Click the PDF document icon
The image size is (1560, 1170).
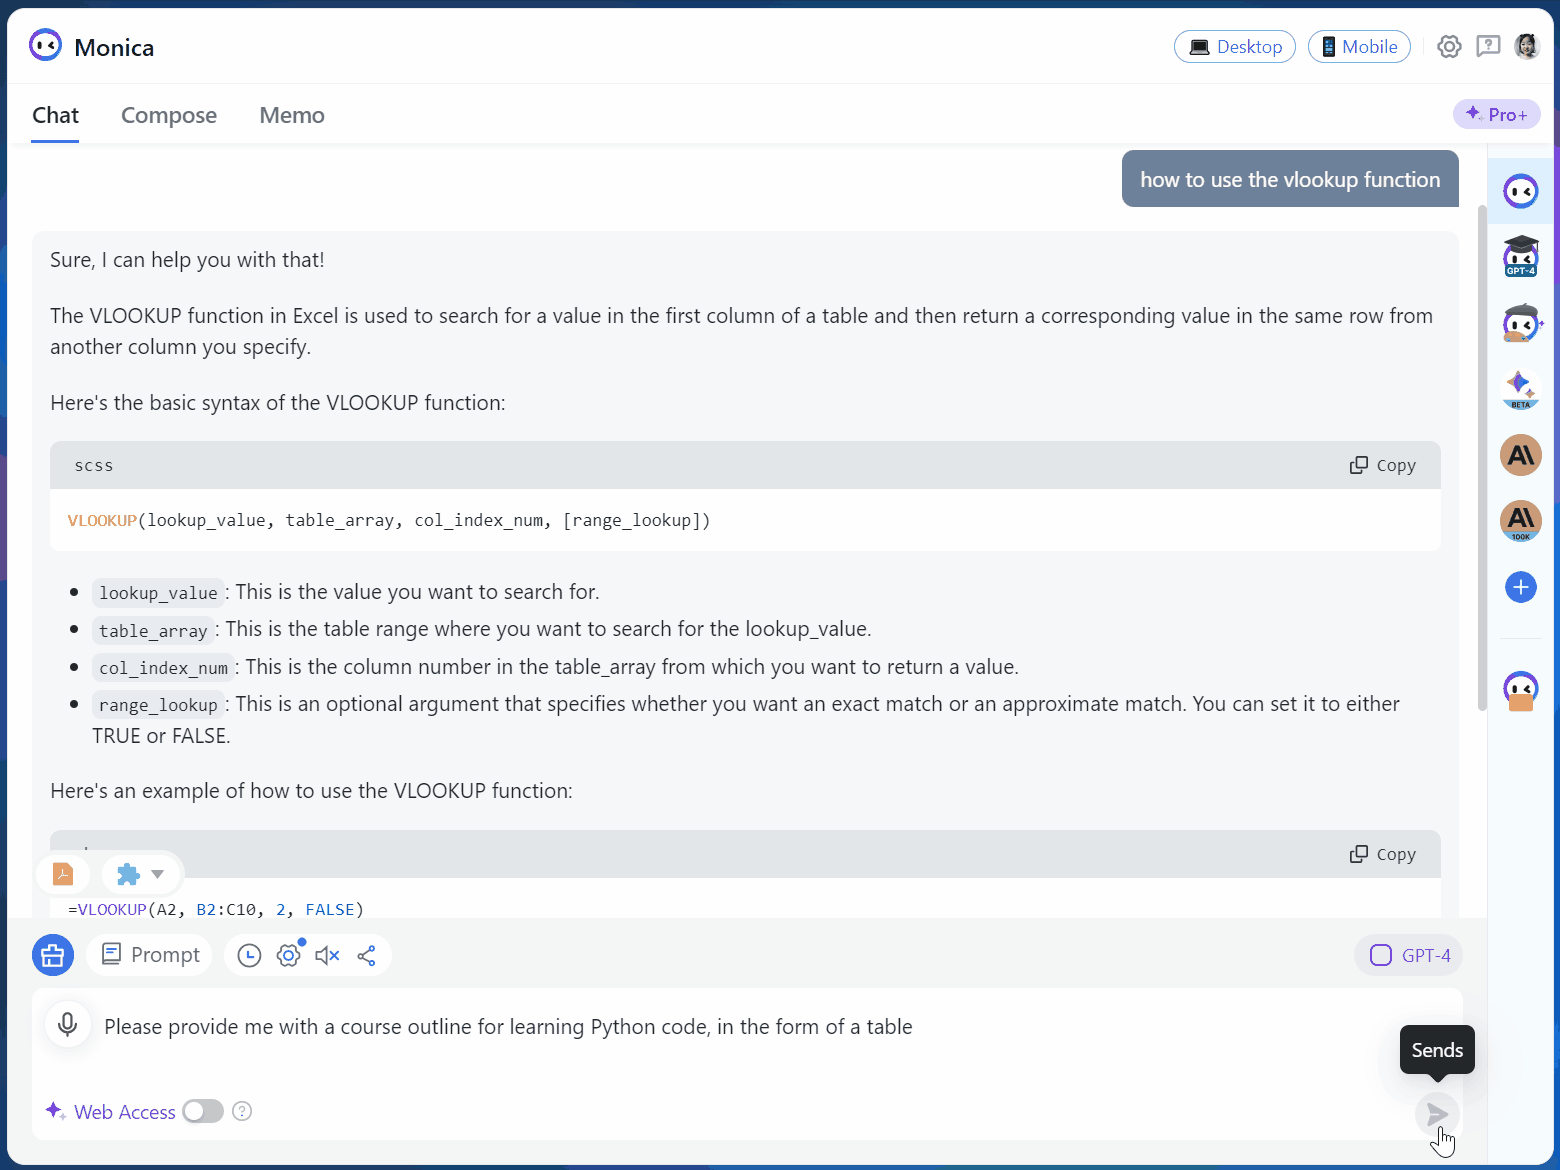point(63,874)
